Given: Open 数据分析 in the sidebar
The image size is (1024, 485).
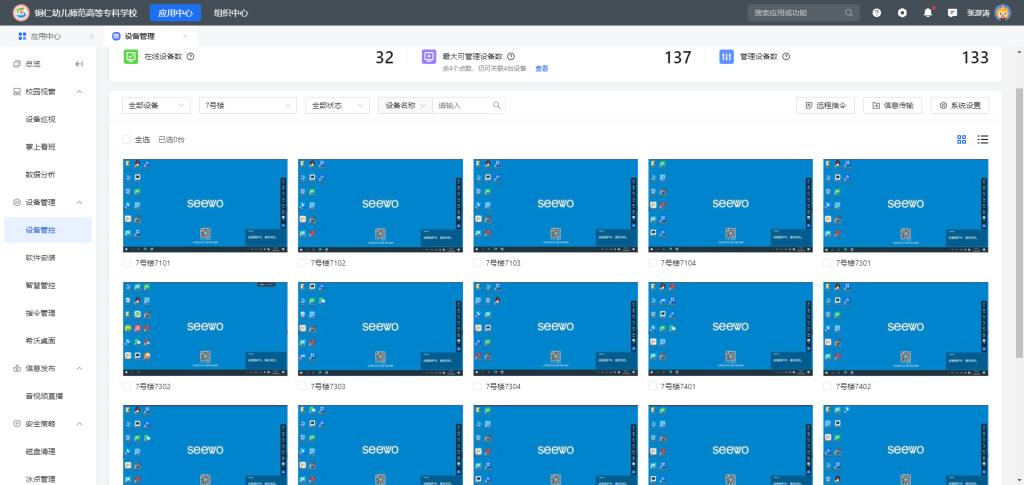Looking at the screenshot, I should point(40,174).
